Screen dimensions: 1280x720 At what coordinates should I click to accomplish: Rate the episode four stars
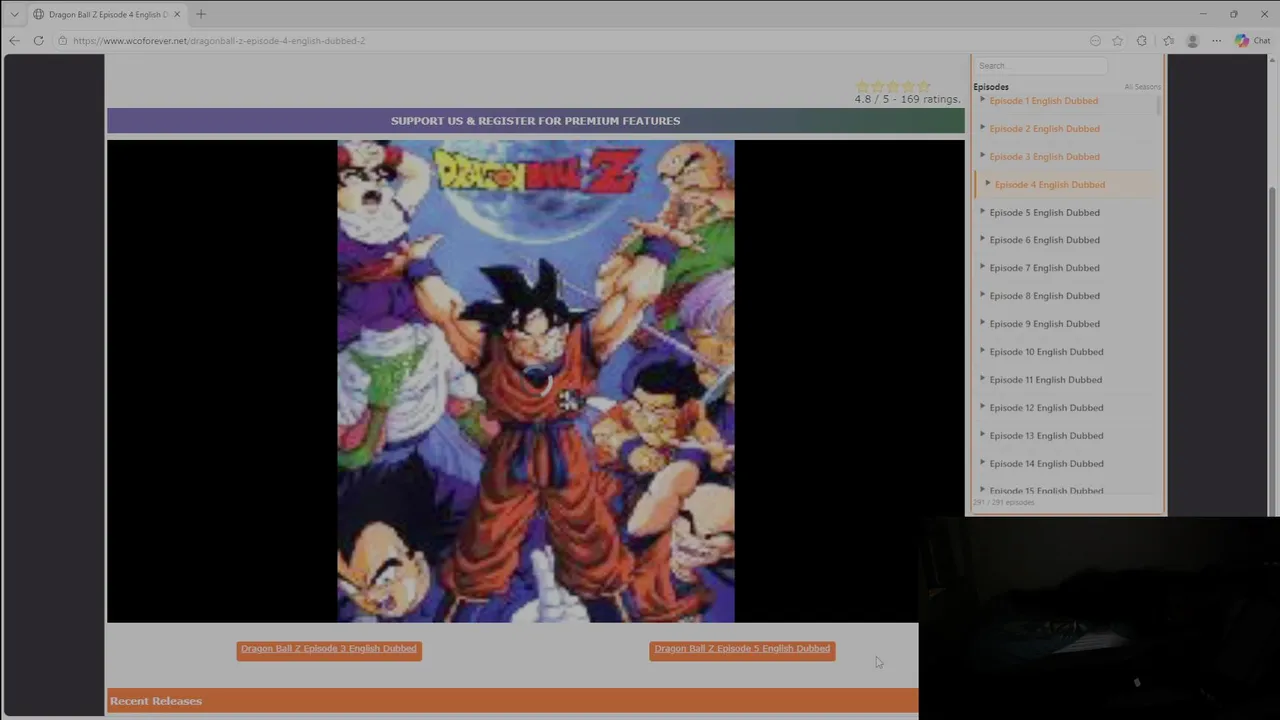[x=908, y=87]
